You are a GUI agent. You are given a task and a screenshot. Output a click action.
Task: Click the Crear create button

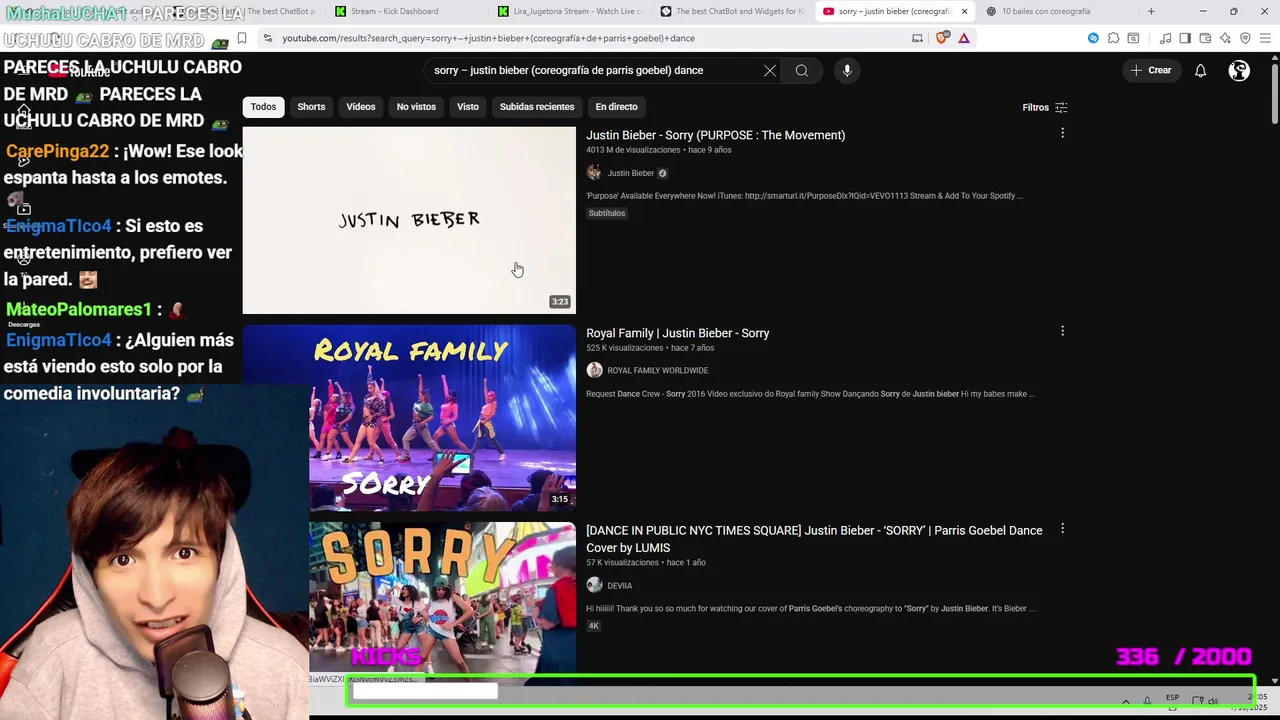[1151, 71]
